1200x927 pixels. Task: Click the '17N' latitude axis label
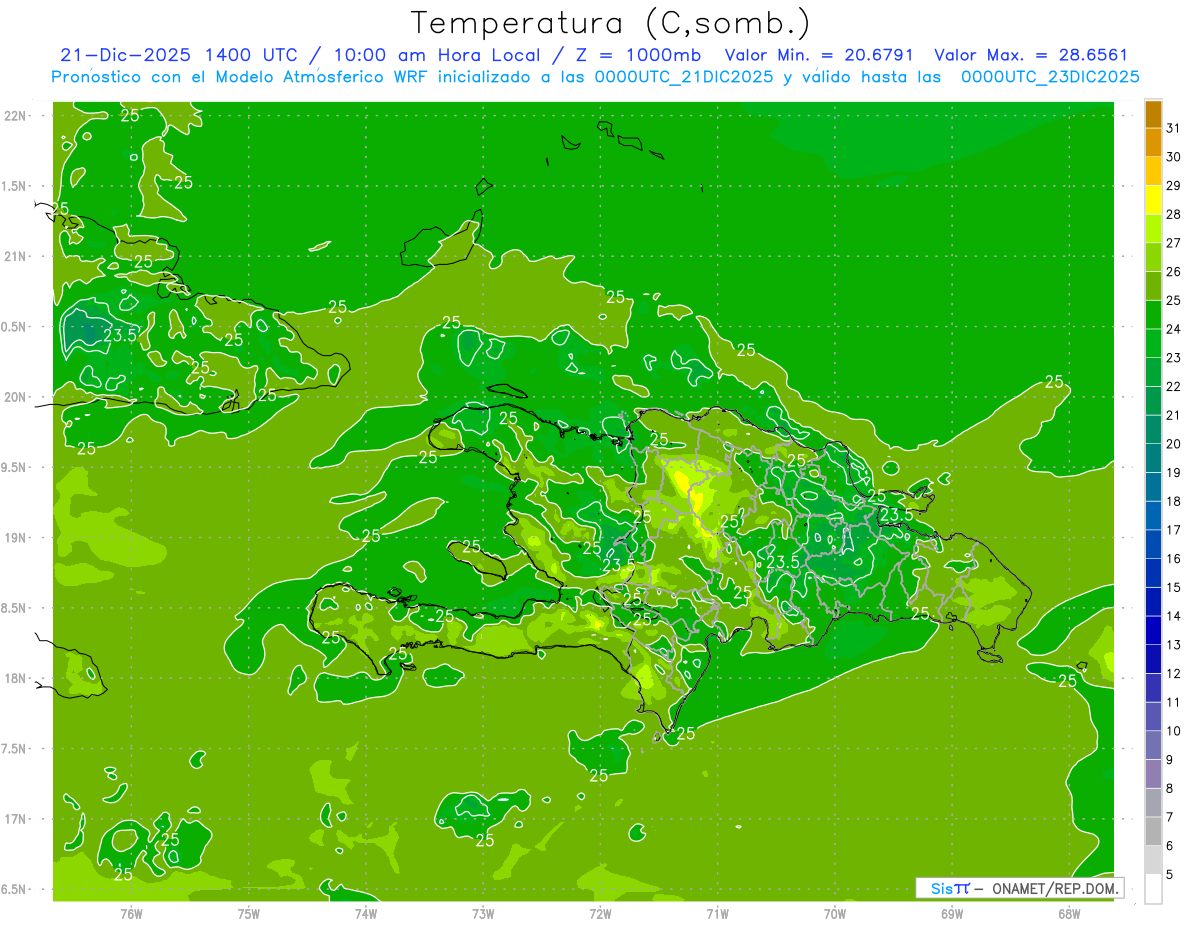point(17,819)
